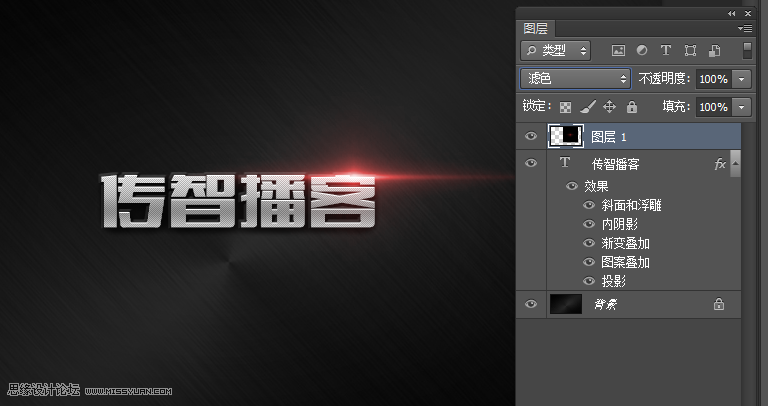The width and height of the screenshot is (768, 406).
Task: Select the 图层 1 layer name
Action: coord(609,137)
